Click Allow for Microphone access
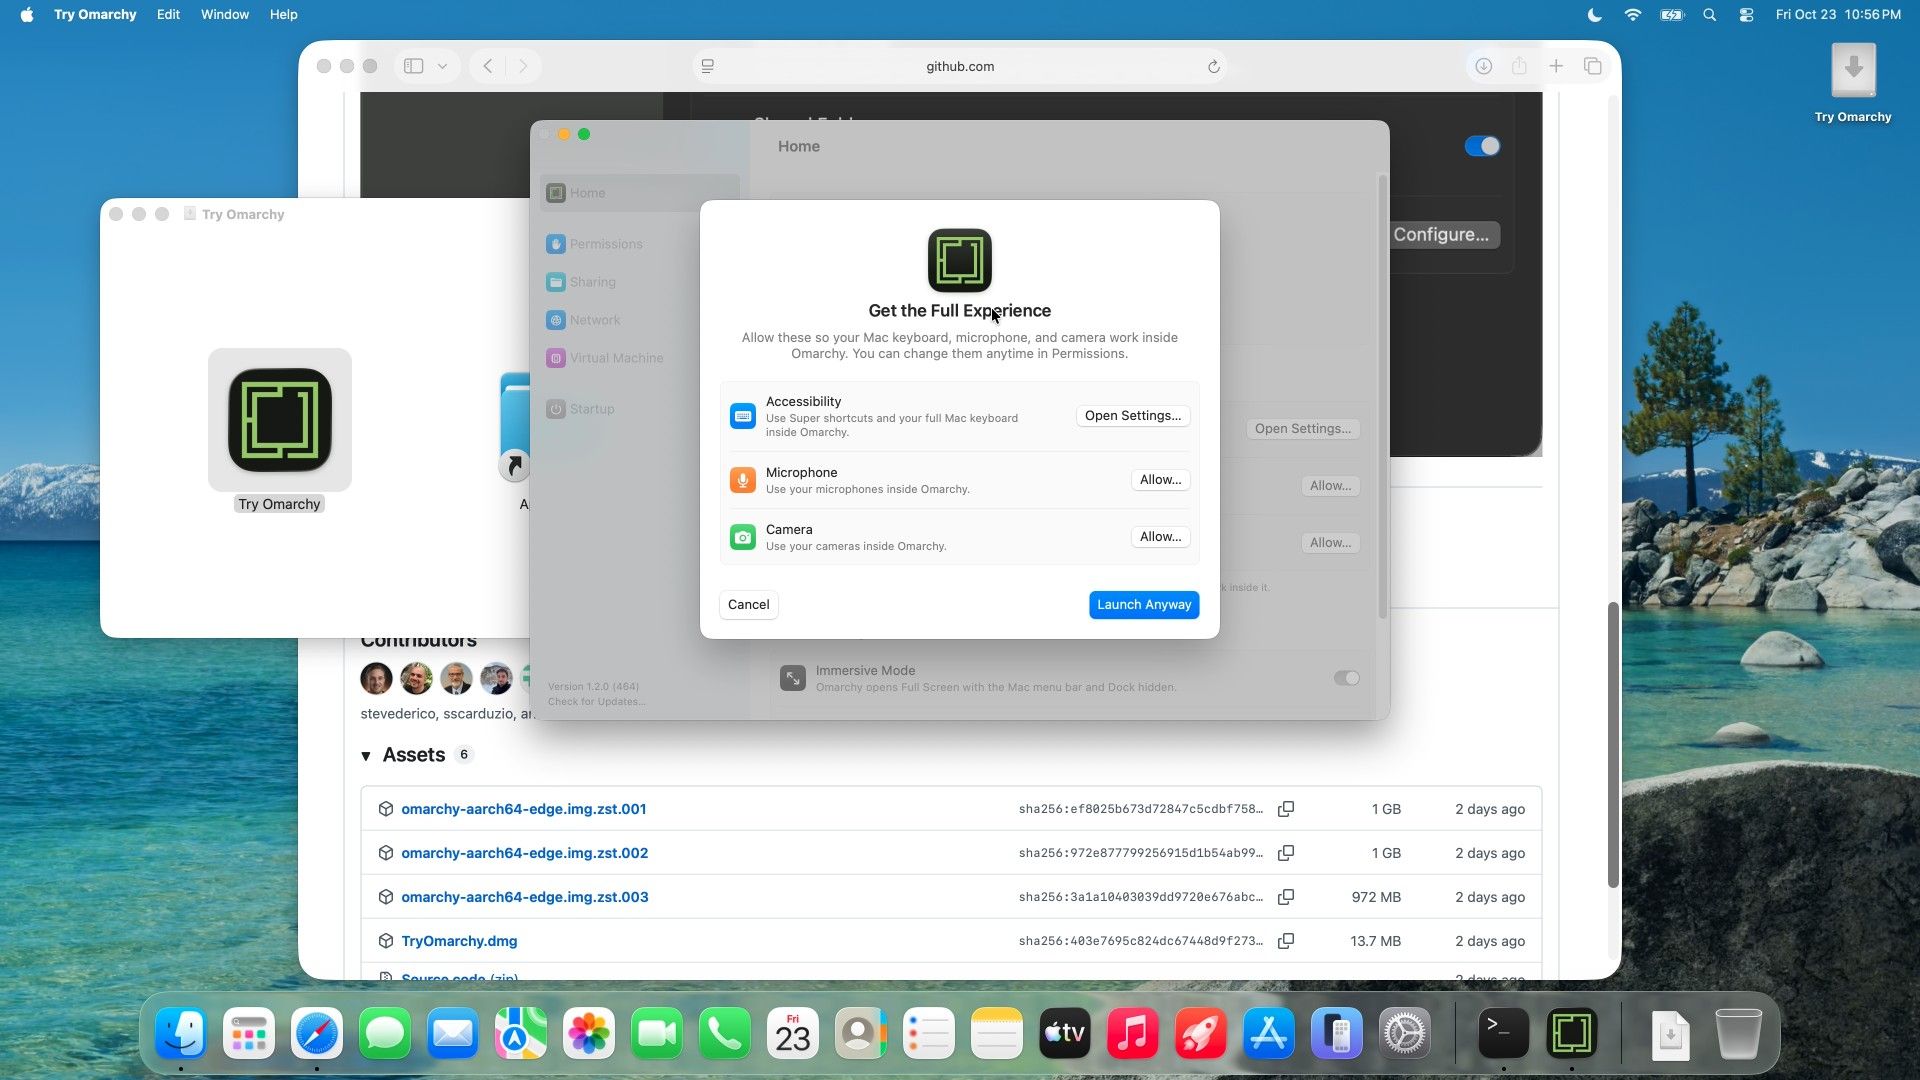This screenshot has width=1920, height=1080. pos(1160,480)
